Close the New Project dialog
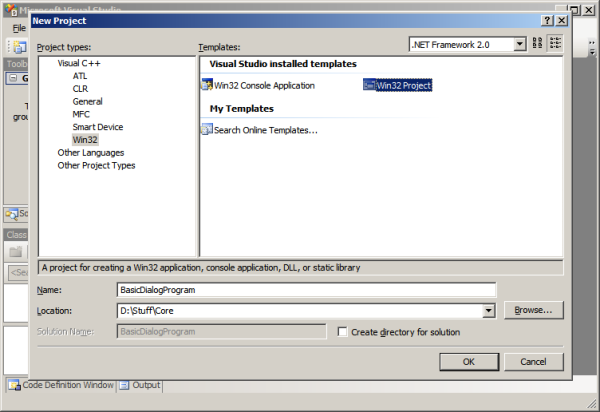600x412 pixels. point(561,21)
